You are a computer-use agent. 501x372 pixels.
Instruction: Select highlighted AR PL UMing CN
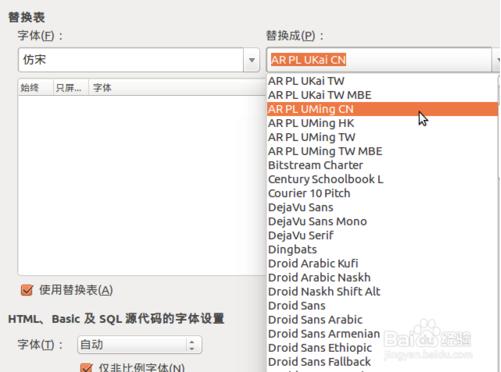[382, 109]
